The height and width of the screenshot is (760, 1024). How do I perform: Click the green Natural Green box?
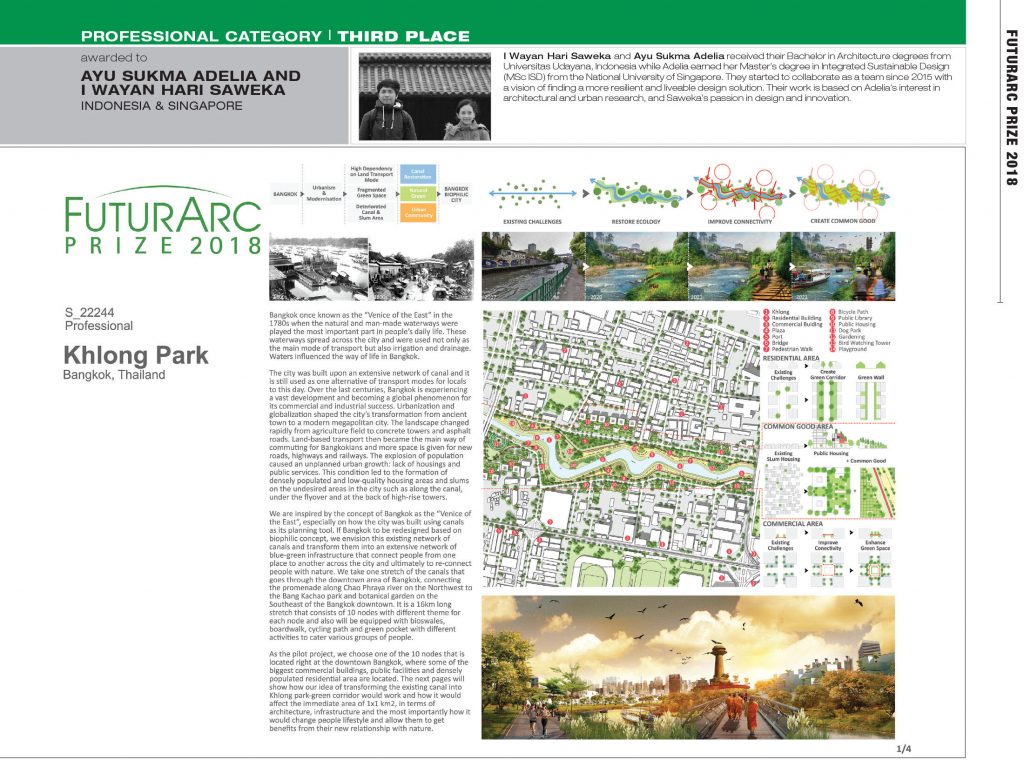418,193
